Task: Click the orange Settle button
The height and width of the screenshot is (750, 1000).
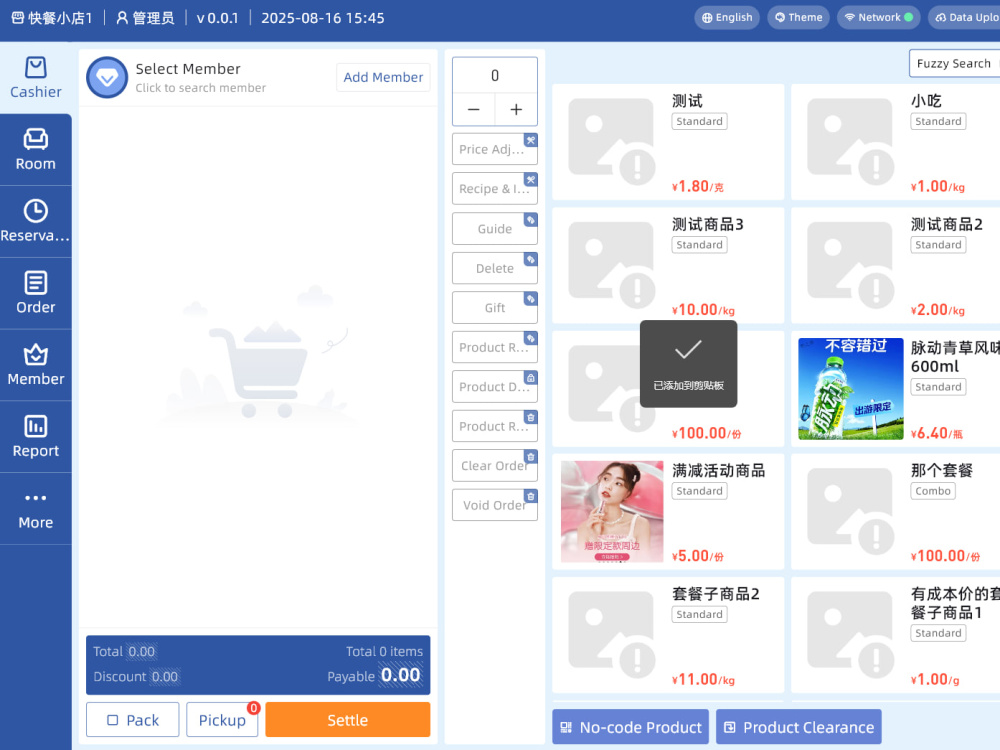Action: tap(348, 719)
